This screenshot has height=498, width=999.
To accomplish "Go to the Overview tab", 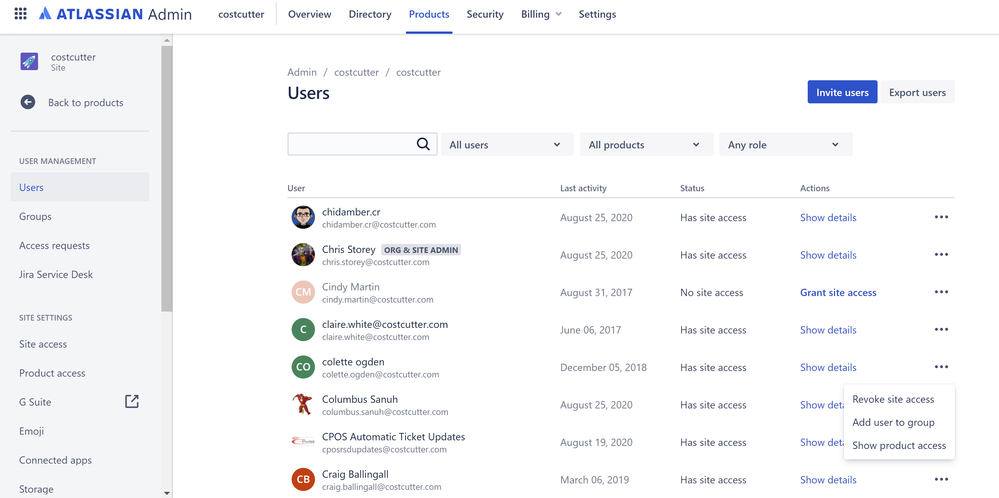I will click(x=310, y=14).
